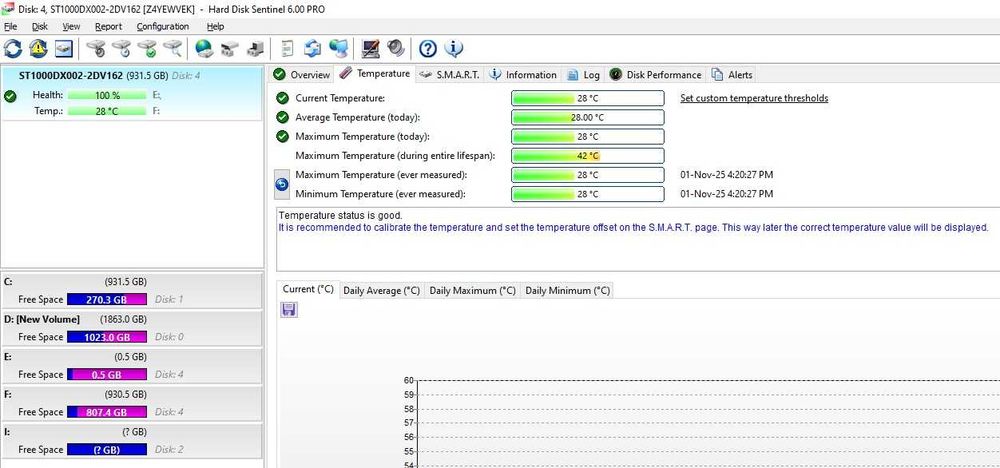Click the C: free space 270.3 GB bar
The image size is (1000, 468).
coord(107,299)
